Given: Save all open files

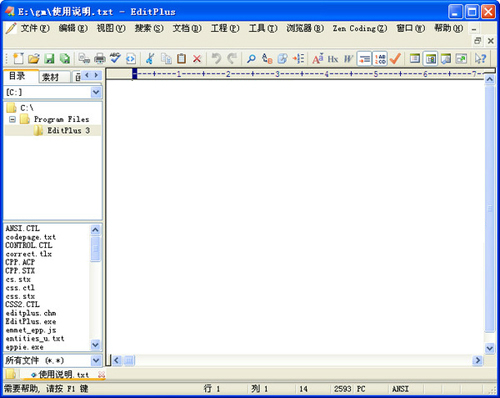Looking at the screenshot, I should click(65, 59).
